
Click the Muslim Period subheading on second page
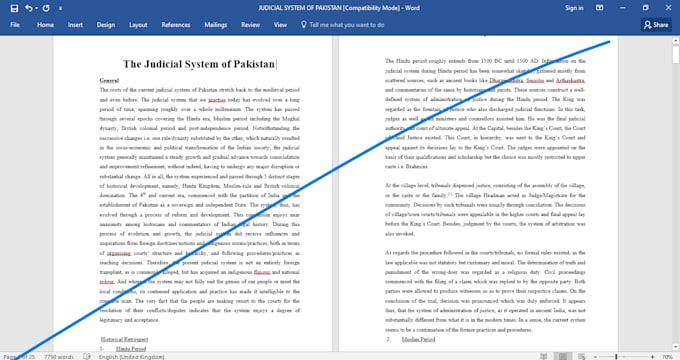click(418, 339)
